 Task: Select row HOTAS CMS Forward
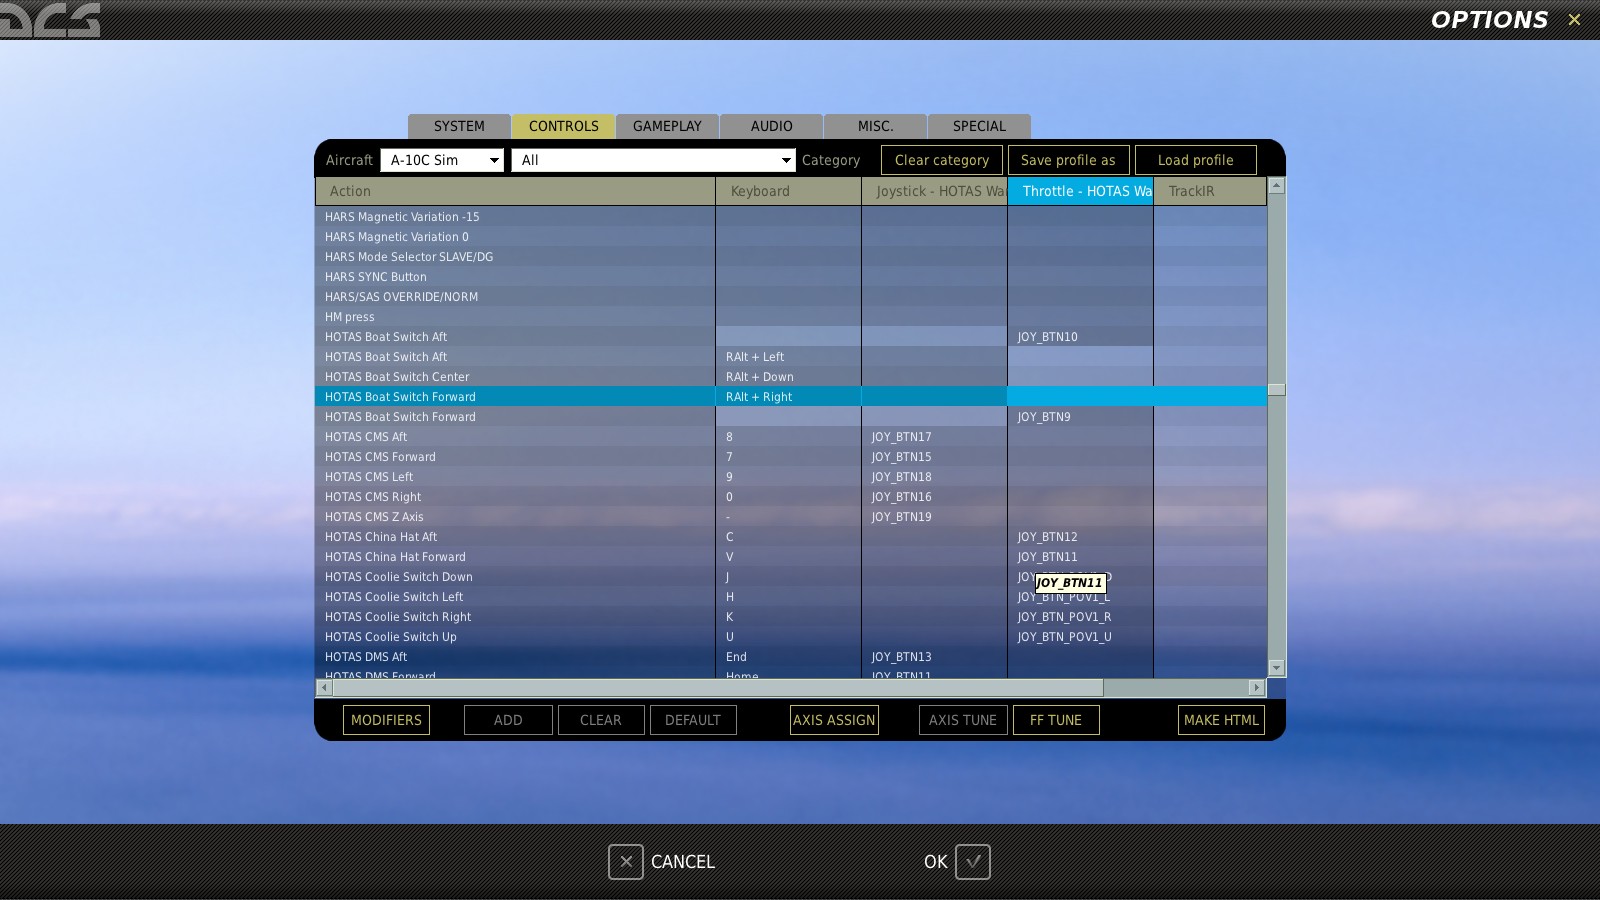(791, 457)
